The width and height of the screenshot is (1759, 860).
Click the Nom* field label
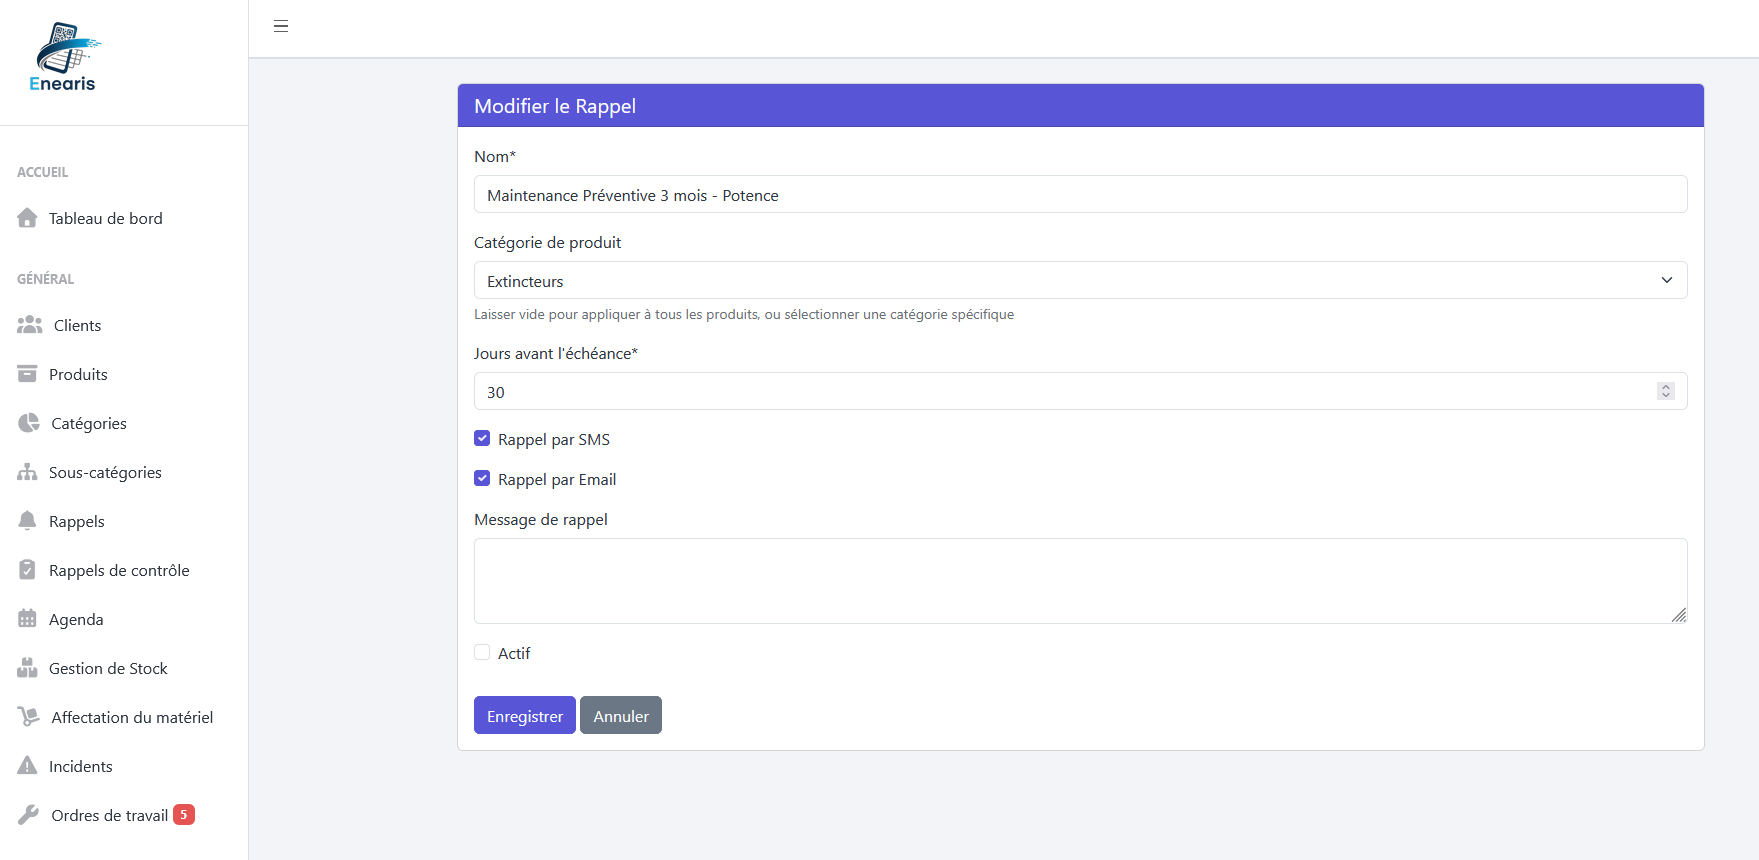pyautogui.click(x=495, y=157)
